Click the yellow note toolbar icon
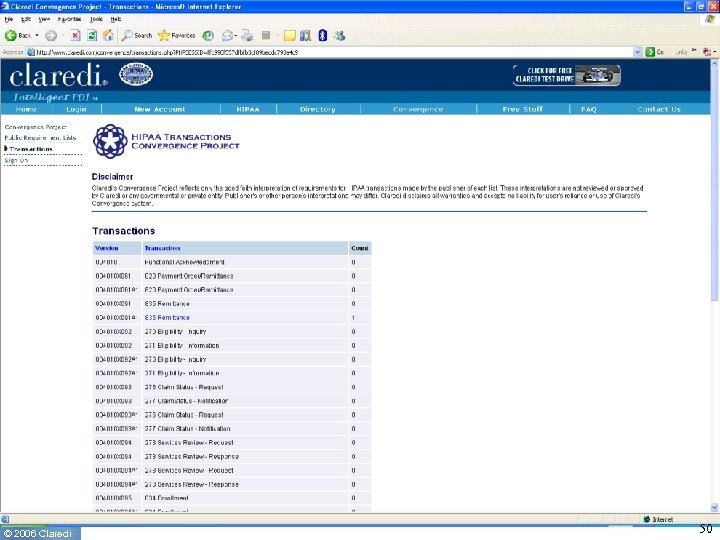This screenshot has width=720, height=540. [x=290, y=35]
